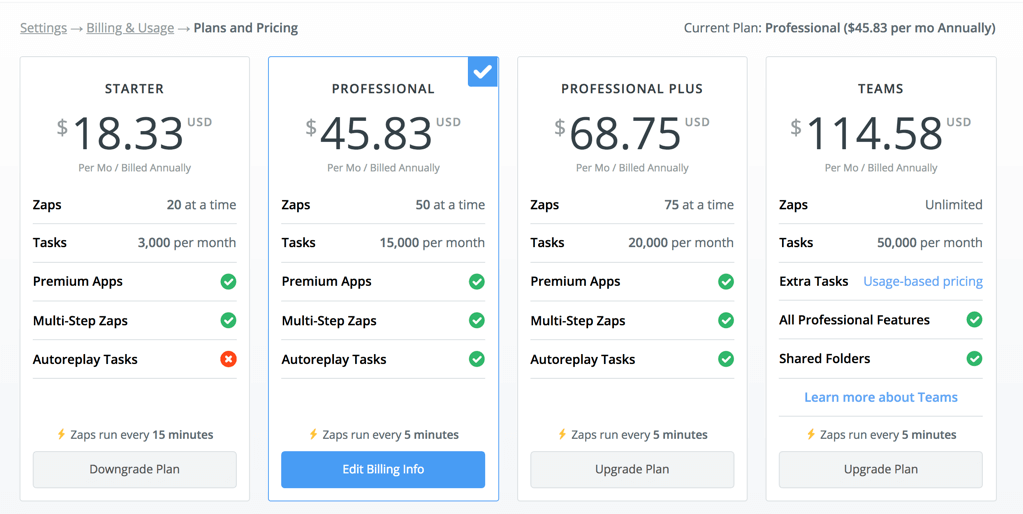Follow Learn more about Teams link

tap(881, 397)
